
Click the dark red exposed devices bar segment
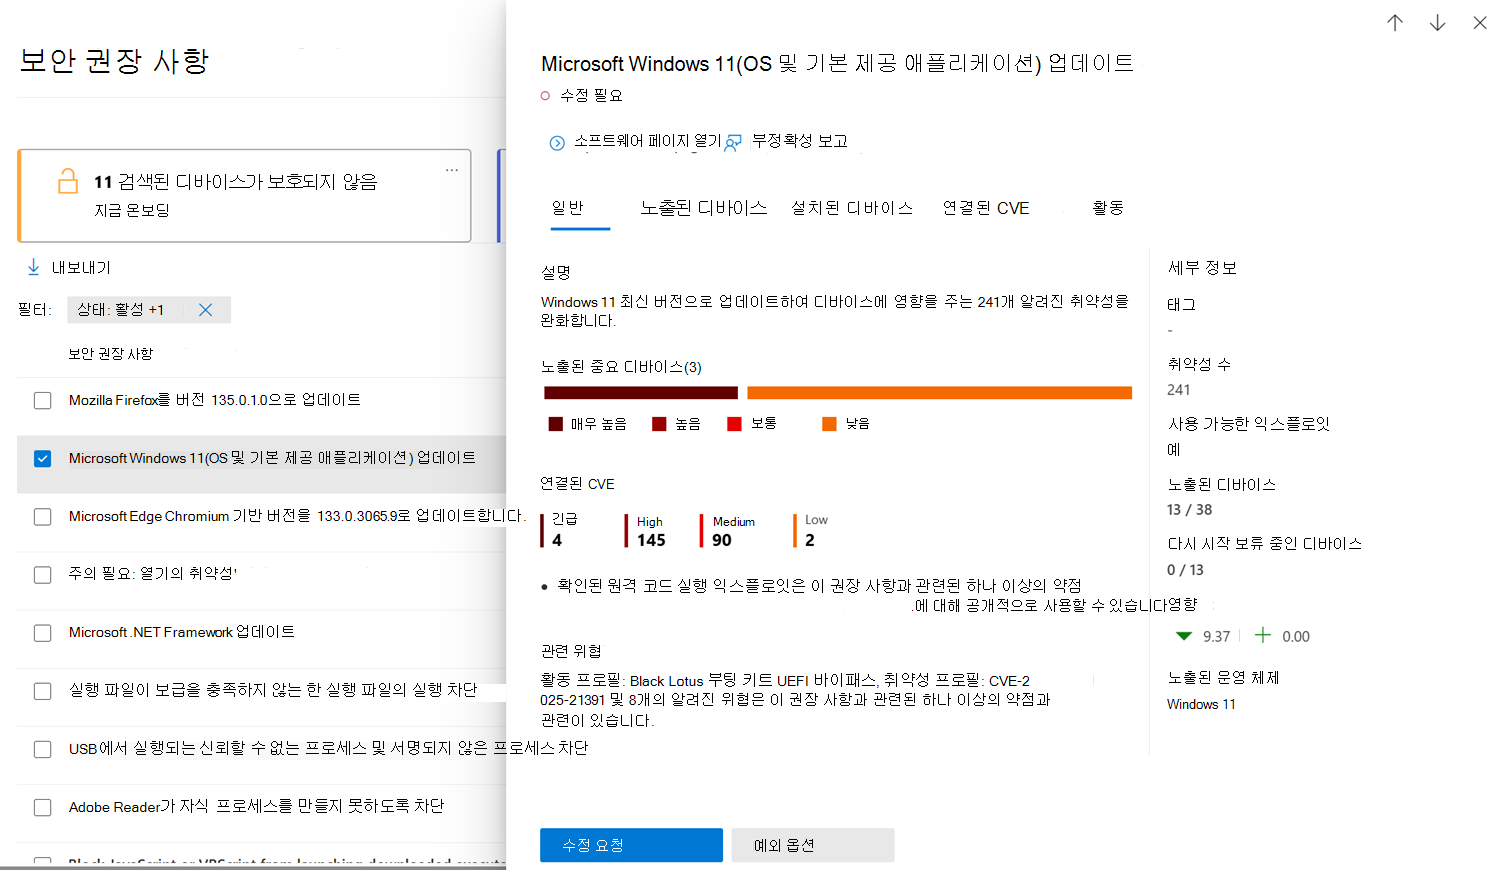(641, 393)
